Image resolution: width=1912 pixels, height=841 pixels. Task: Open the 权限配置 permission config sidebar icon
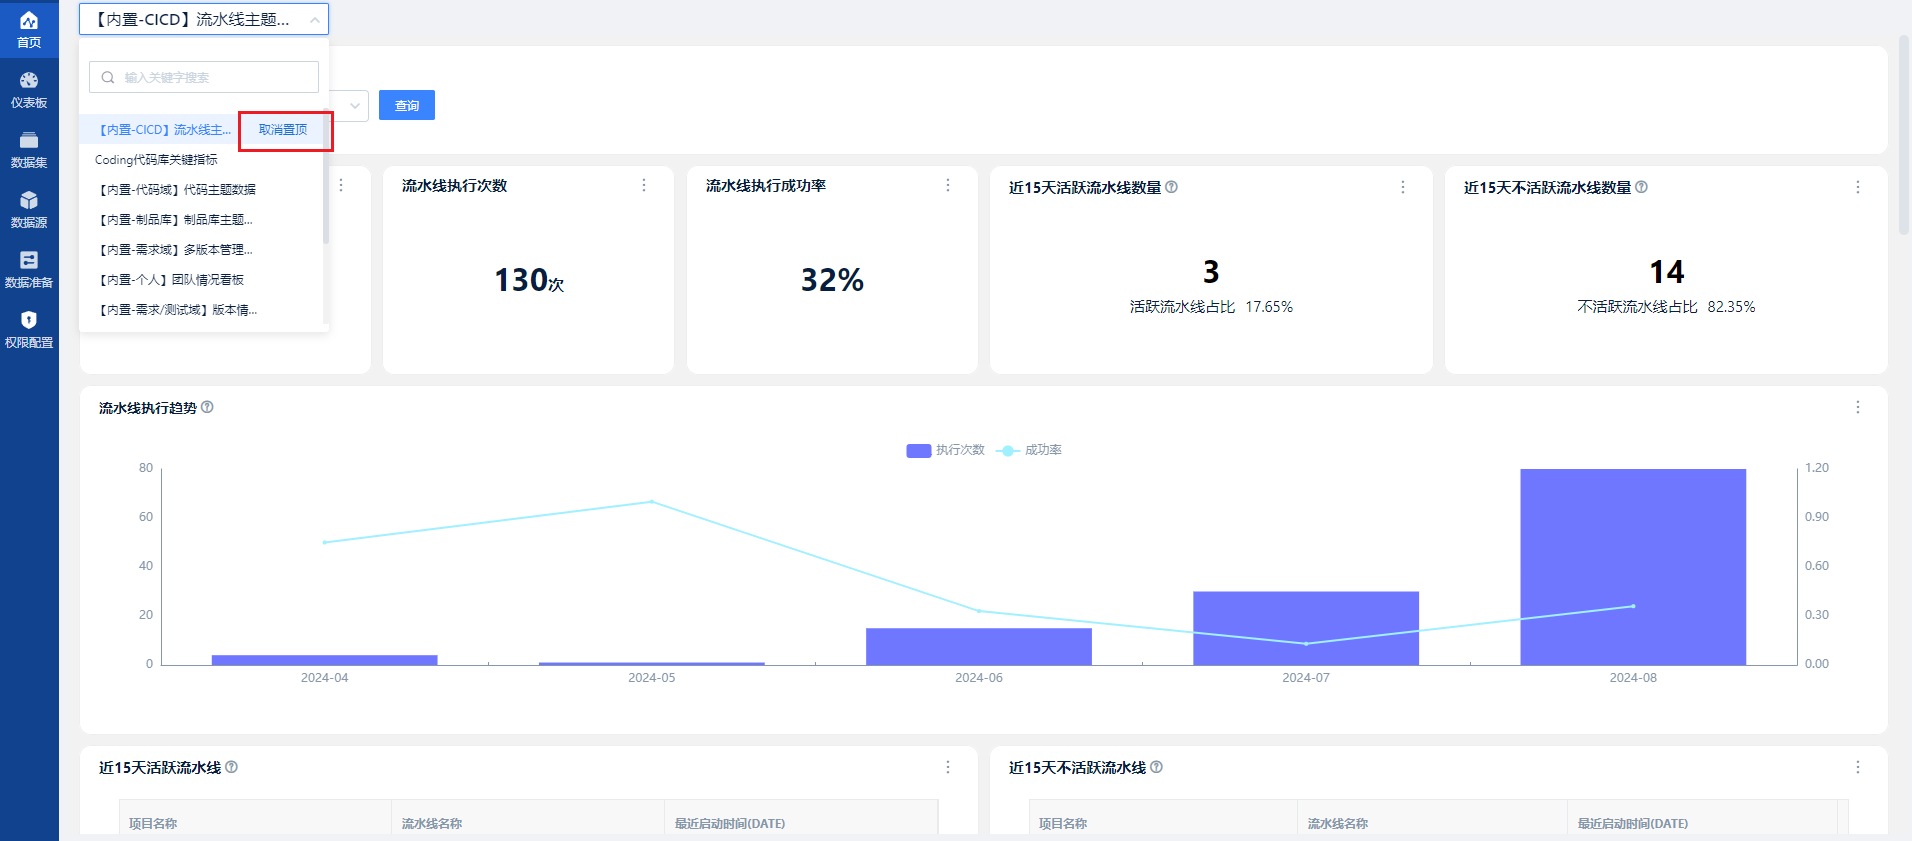click(x=29, y=330)
